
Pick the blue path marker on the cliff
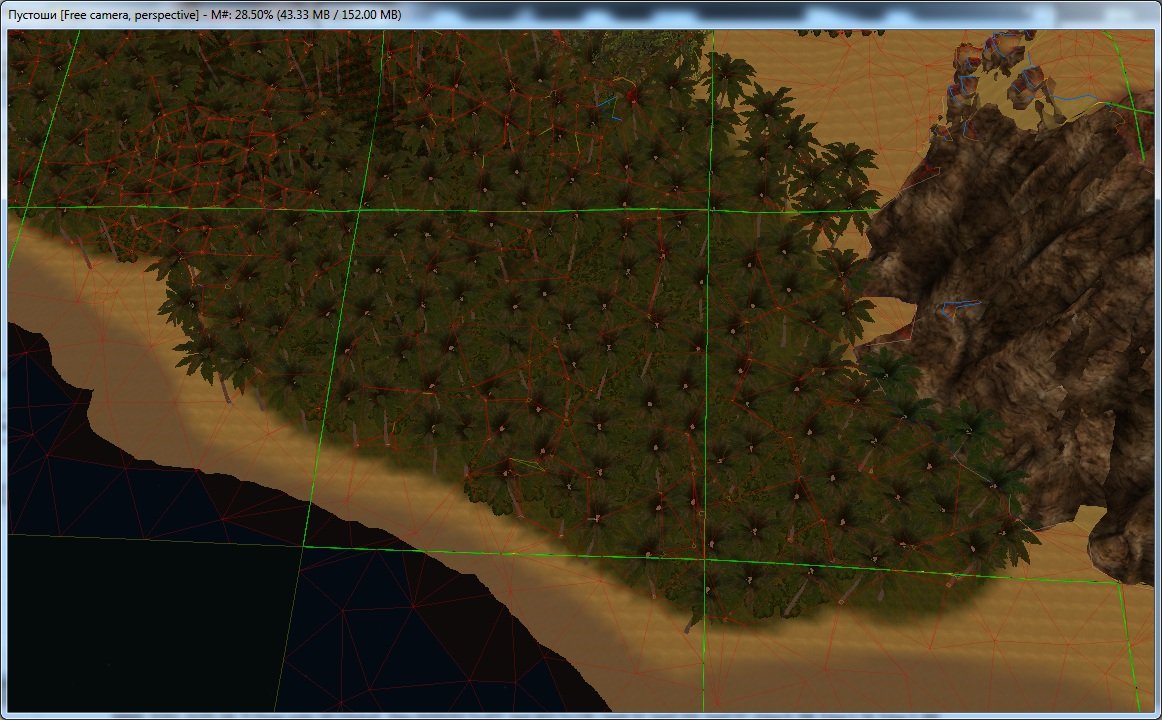click(958, 307)
